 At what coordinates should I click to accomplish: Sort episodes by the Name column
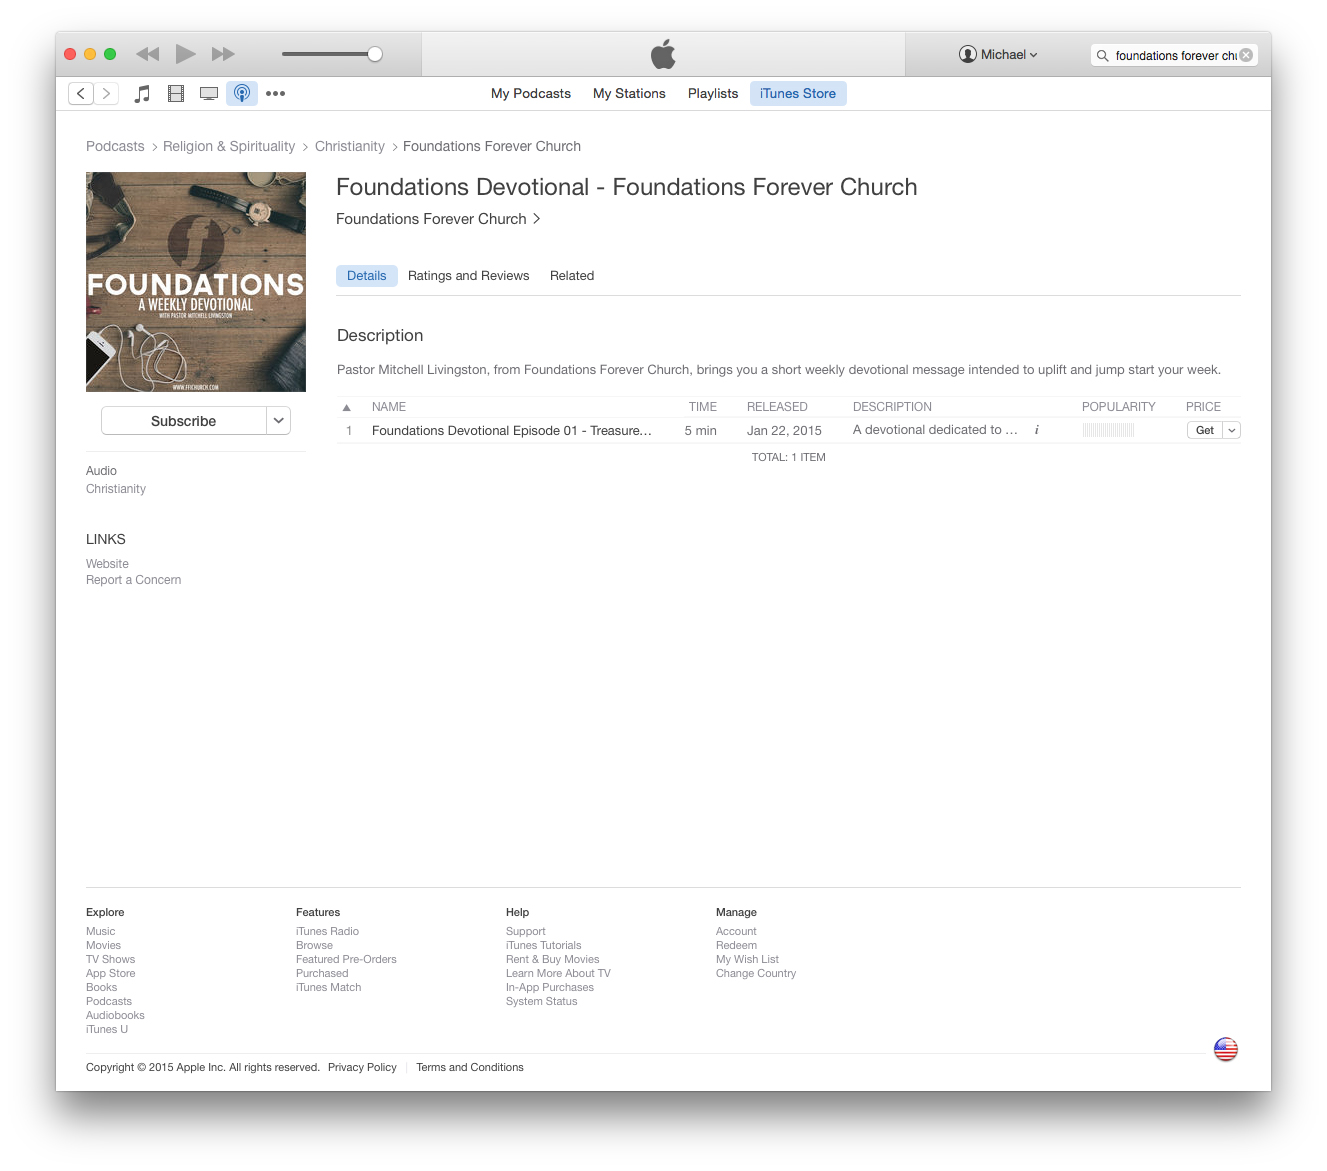tap(389, 407)
